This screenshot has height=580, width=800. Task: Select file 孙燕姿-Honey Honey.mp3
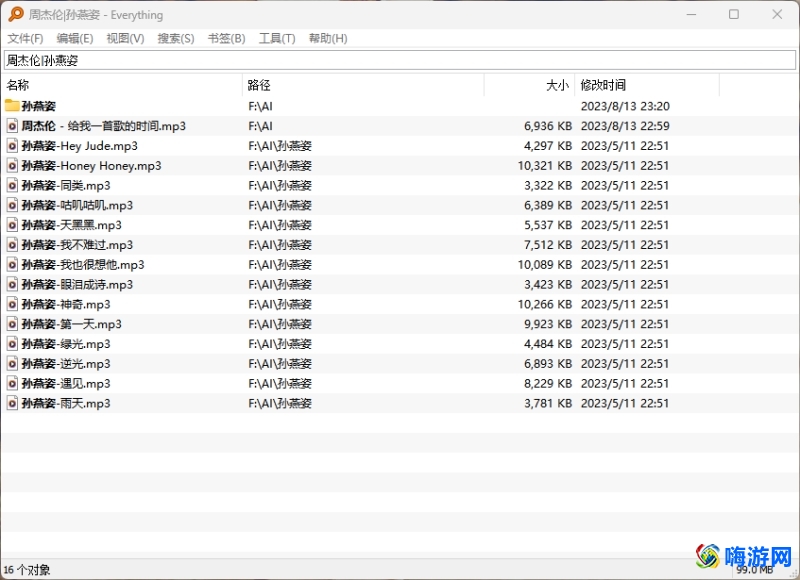coord(91,166)
